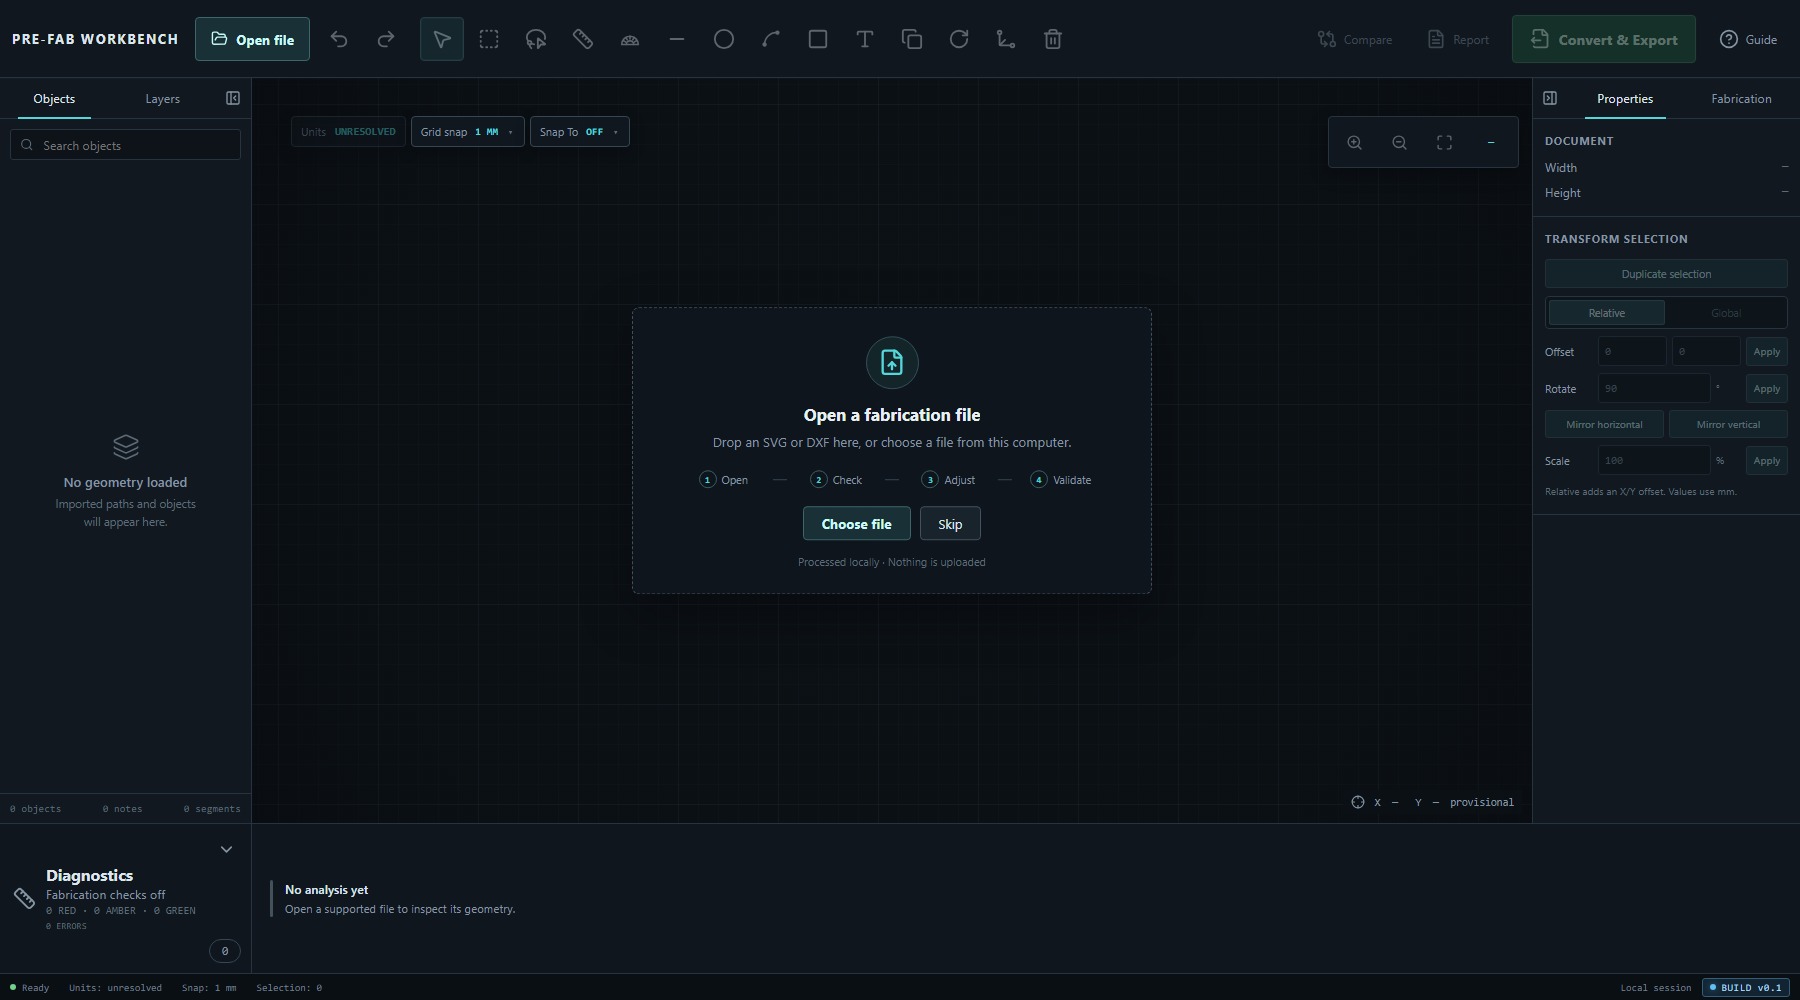The height and width of the screenshot is (1000, 1800).
Task: Select Global transform mode
Action: click(1726, 313)
